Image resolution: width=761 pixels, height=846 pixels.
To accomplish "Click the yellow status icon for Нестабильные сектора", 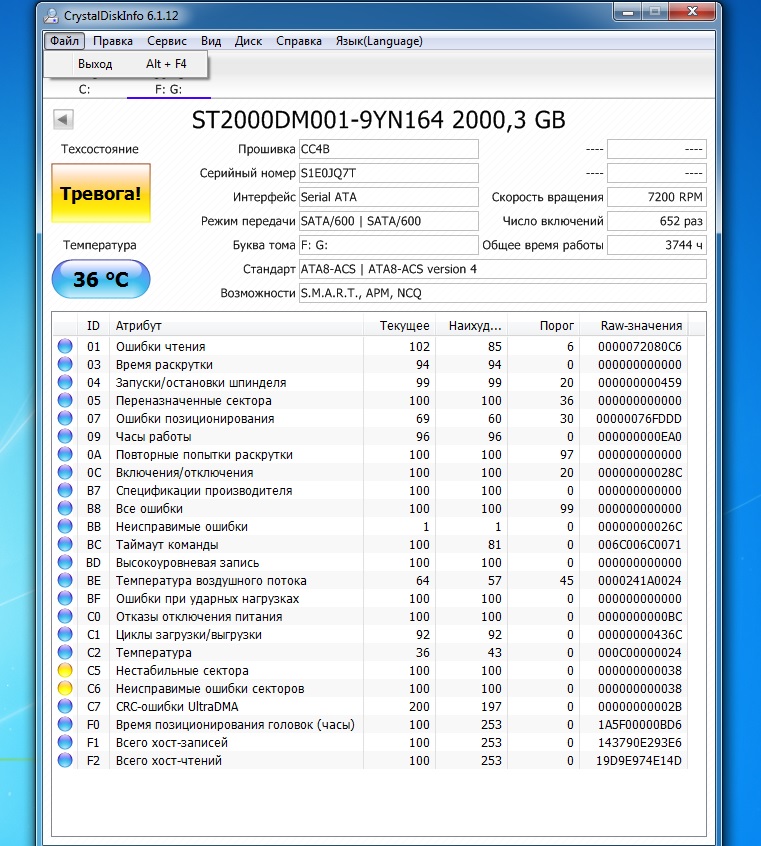I will (65, 671).
